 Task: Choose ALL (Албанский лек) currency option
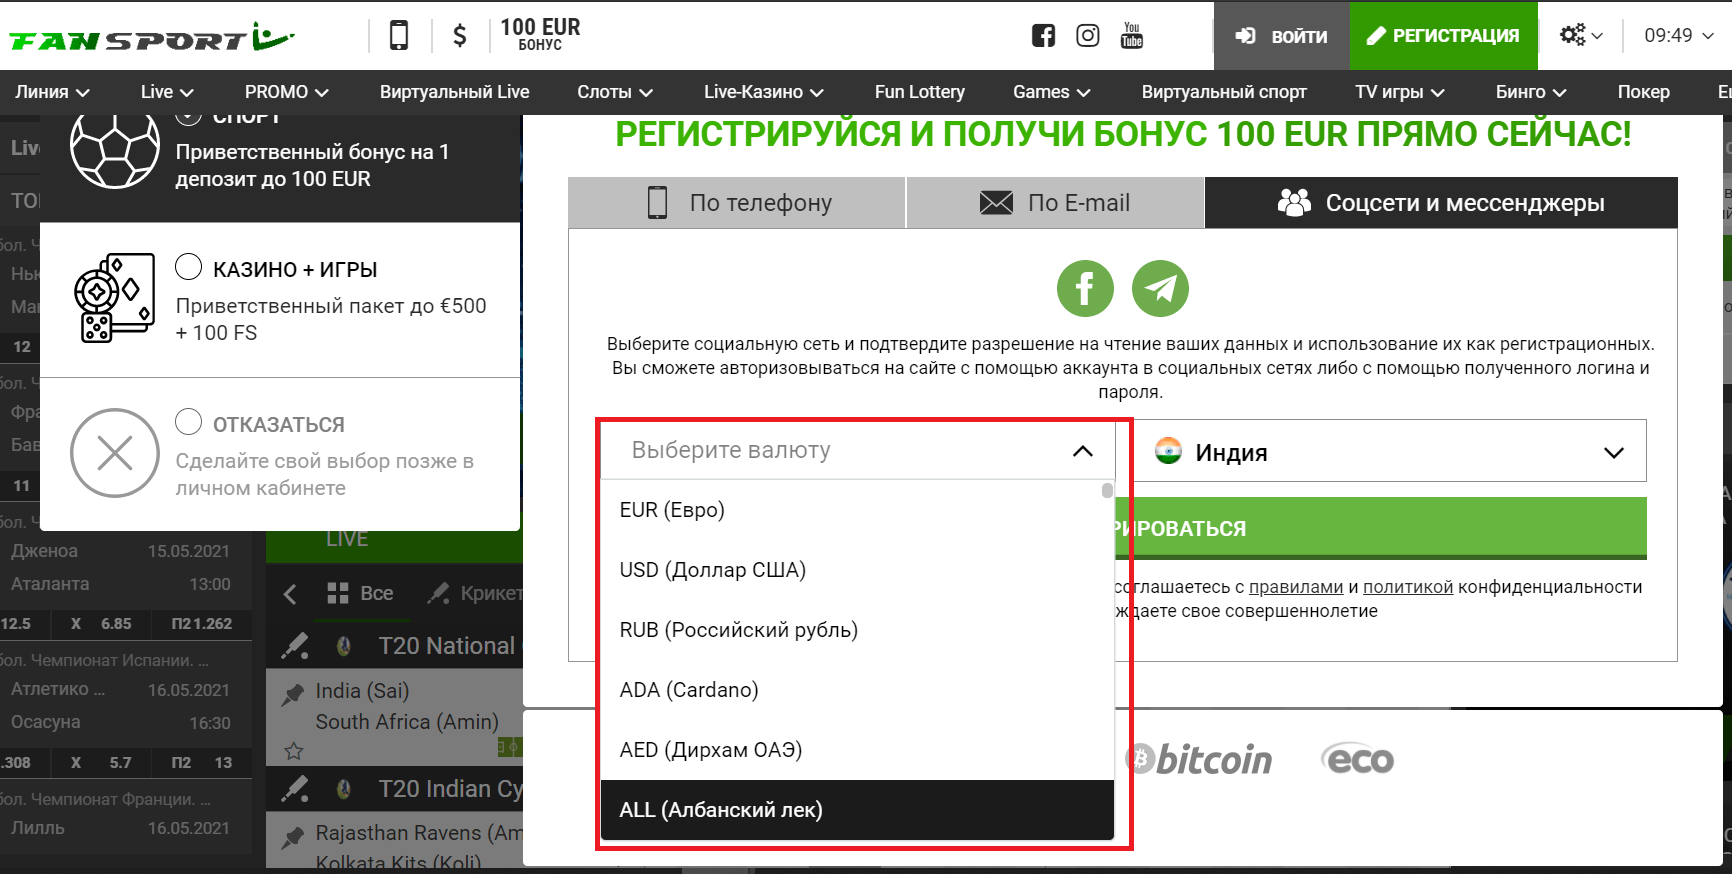(x=857, y=810)
